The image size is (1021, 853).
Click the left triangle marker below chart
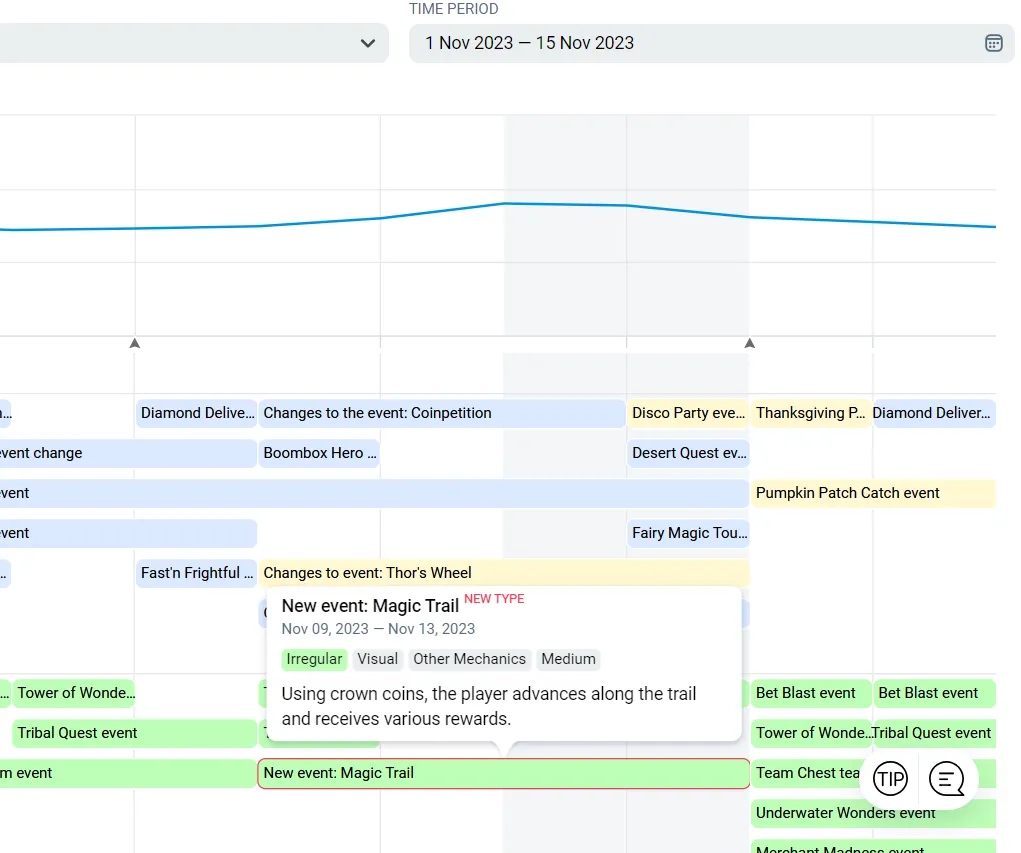tap(135, 343)
